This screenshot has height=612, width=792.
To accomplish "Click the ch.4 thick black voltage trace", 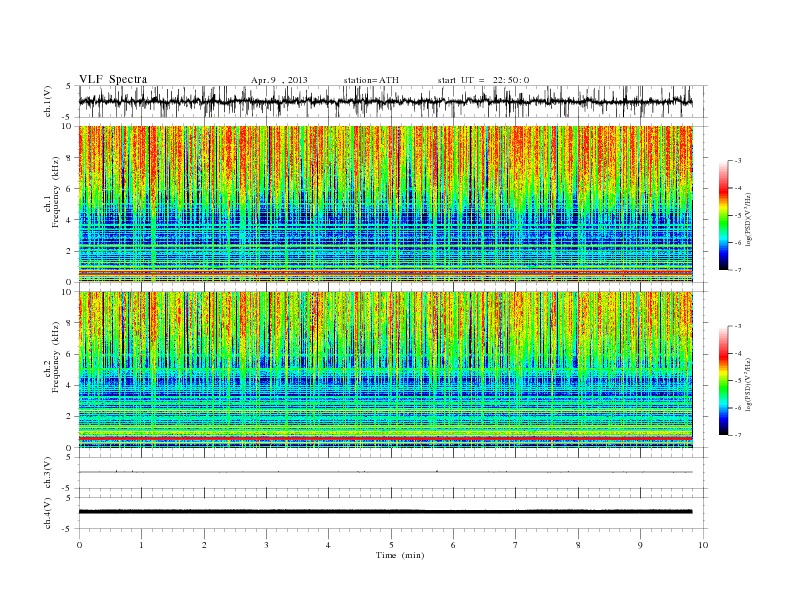I will pos(385,512).
